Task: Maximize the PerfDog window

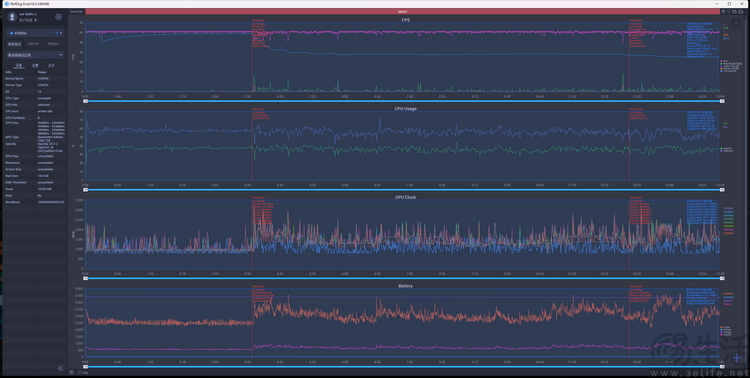Action: tap(729, 3)
